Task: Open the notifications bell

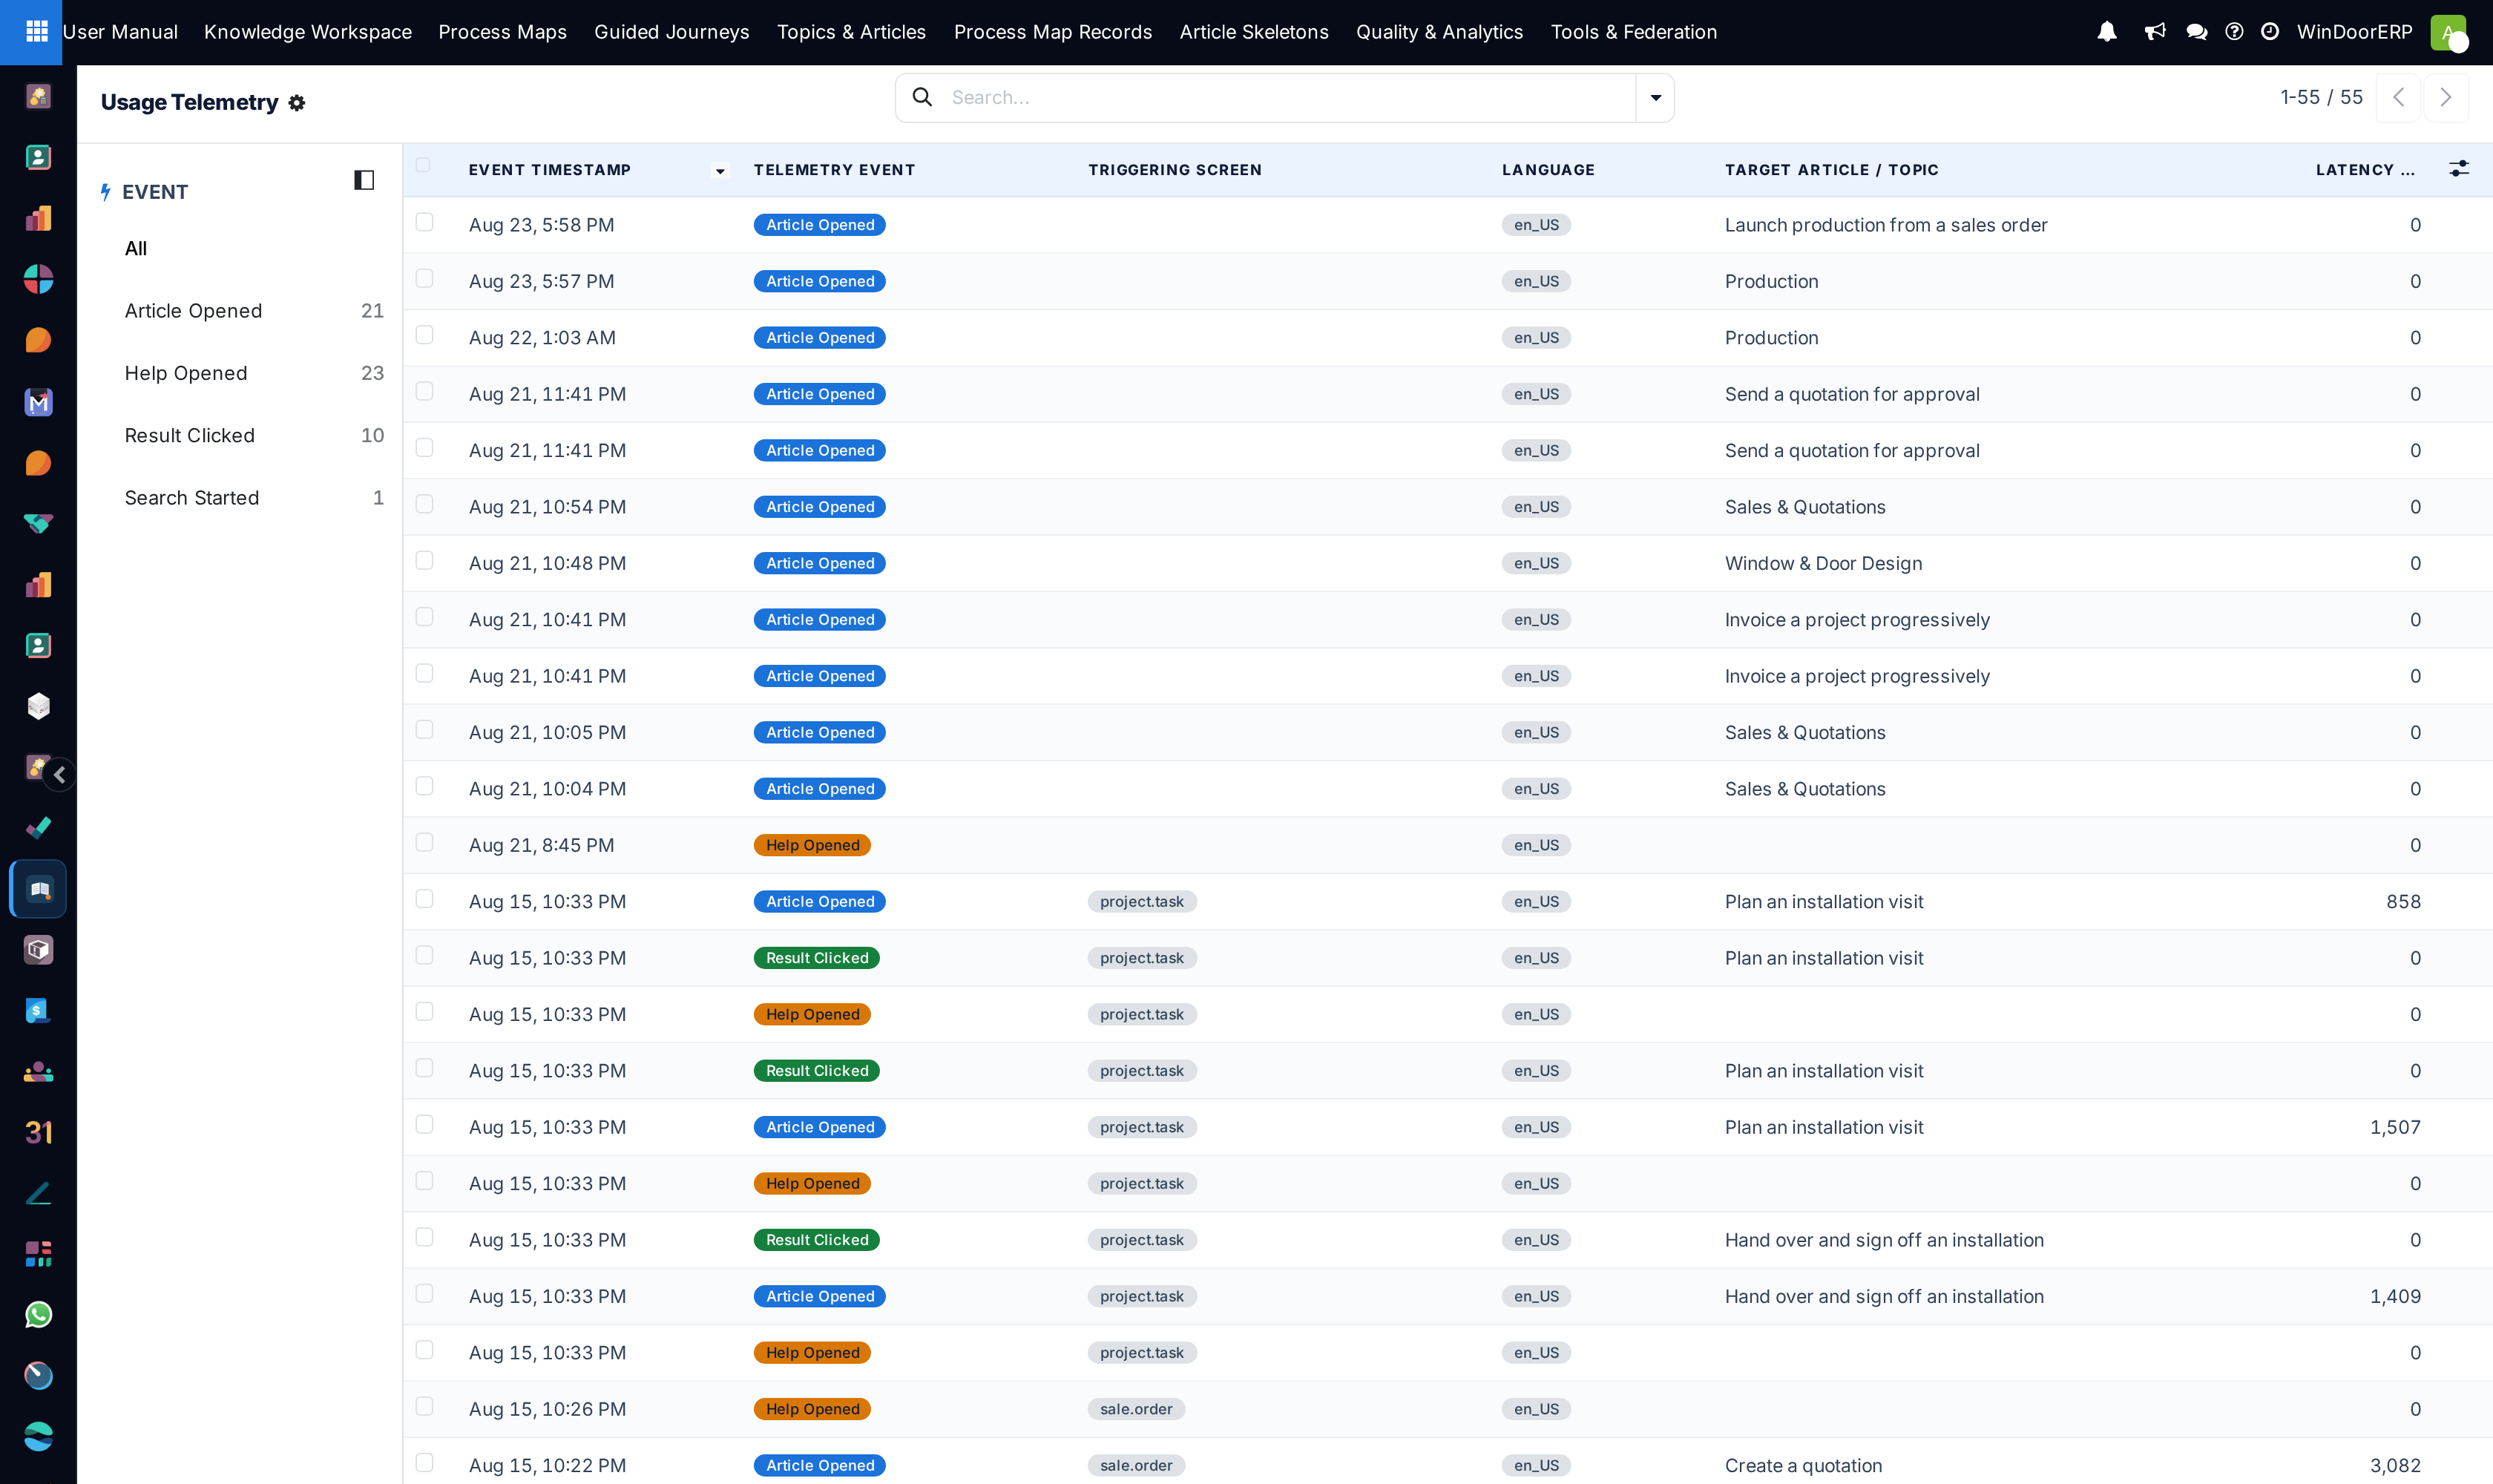Action: click(x=2107, y=32)
